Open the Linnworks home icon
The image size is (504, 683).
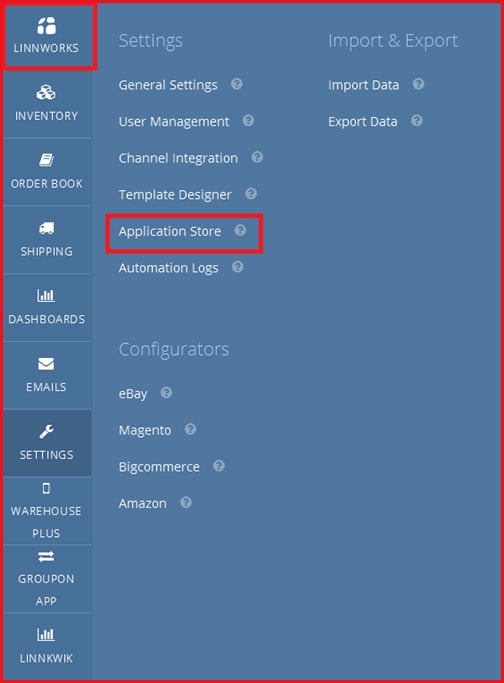pyautogui.click(x=46, y=26)
